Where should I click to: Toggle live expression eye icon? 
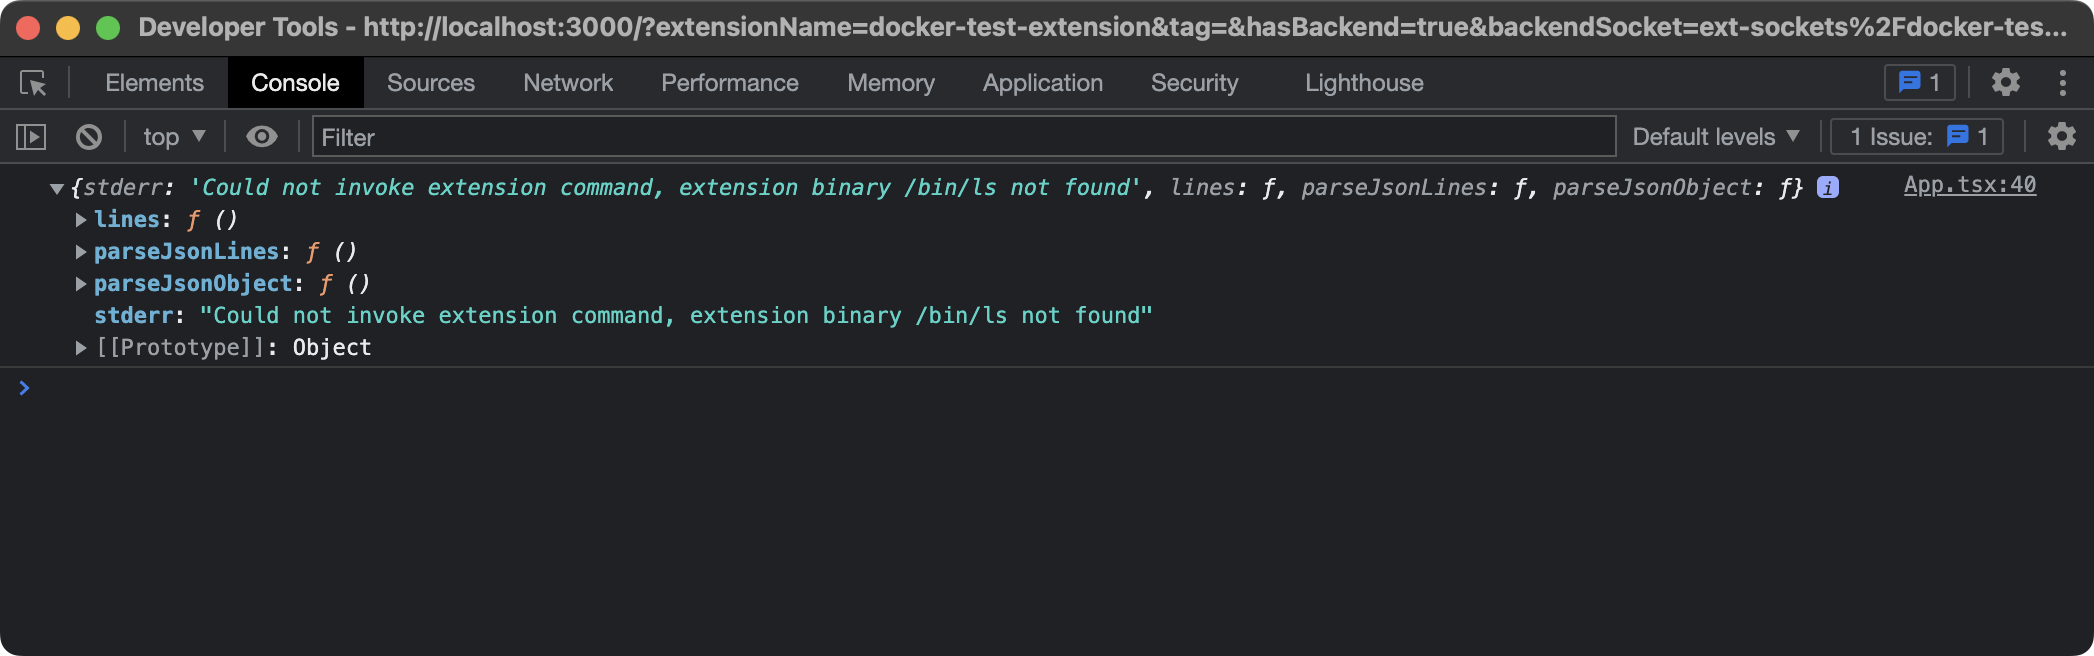point(262,137)
